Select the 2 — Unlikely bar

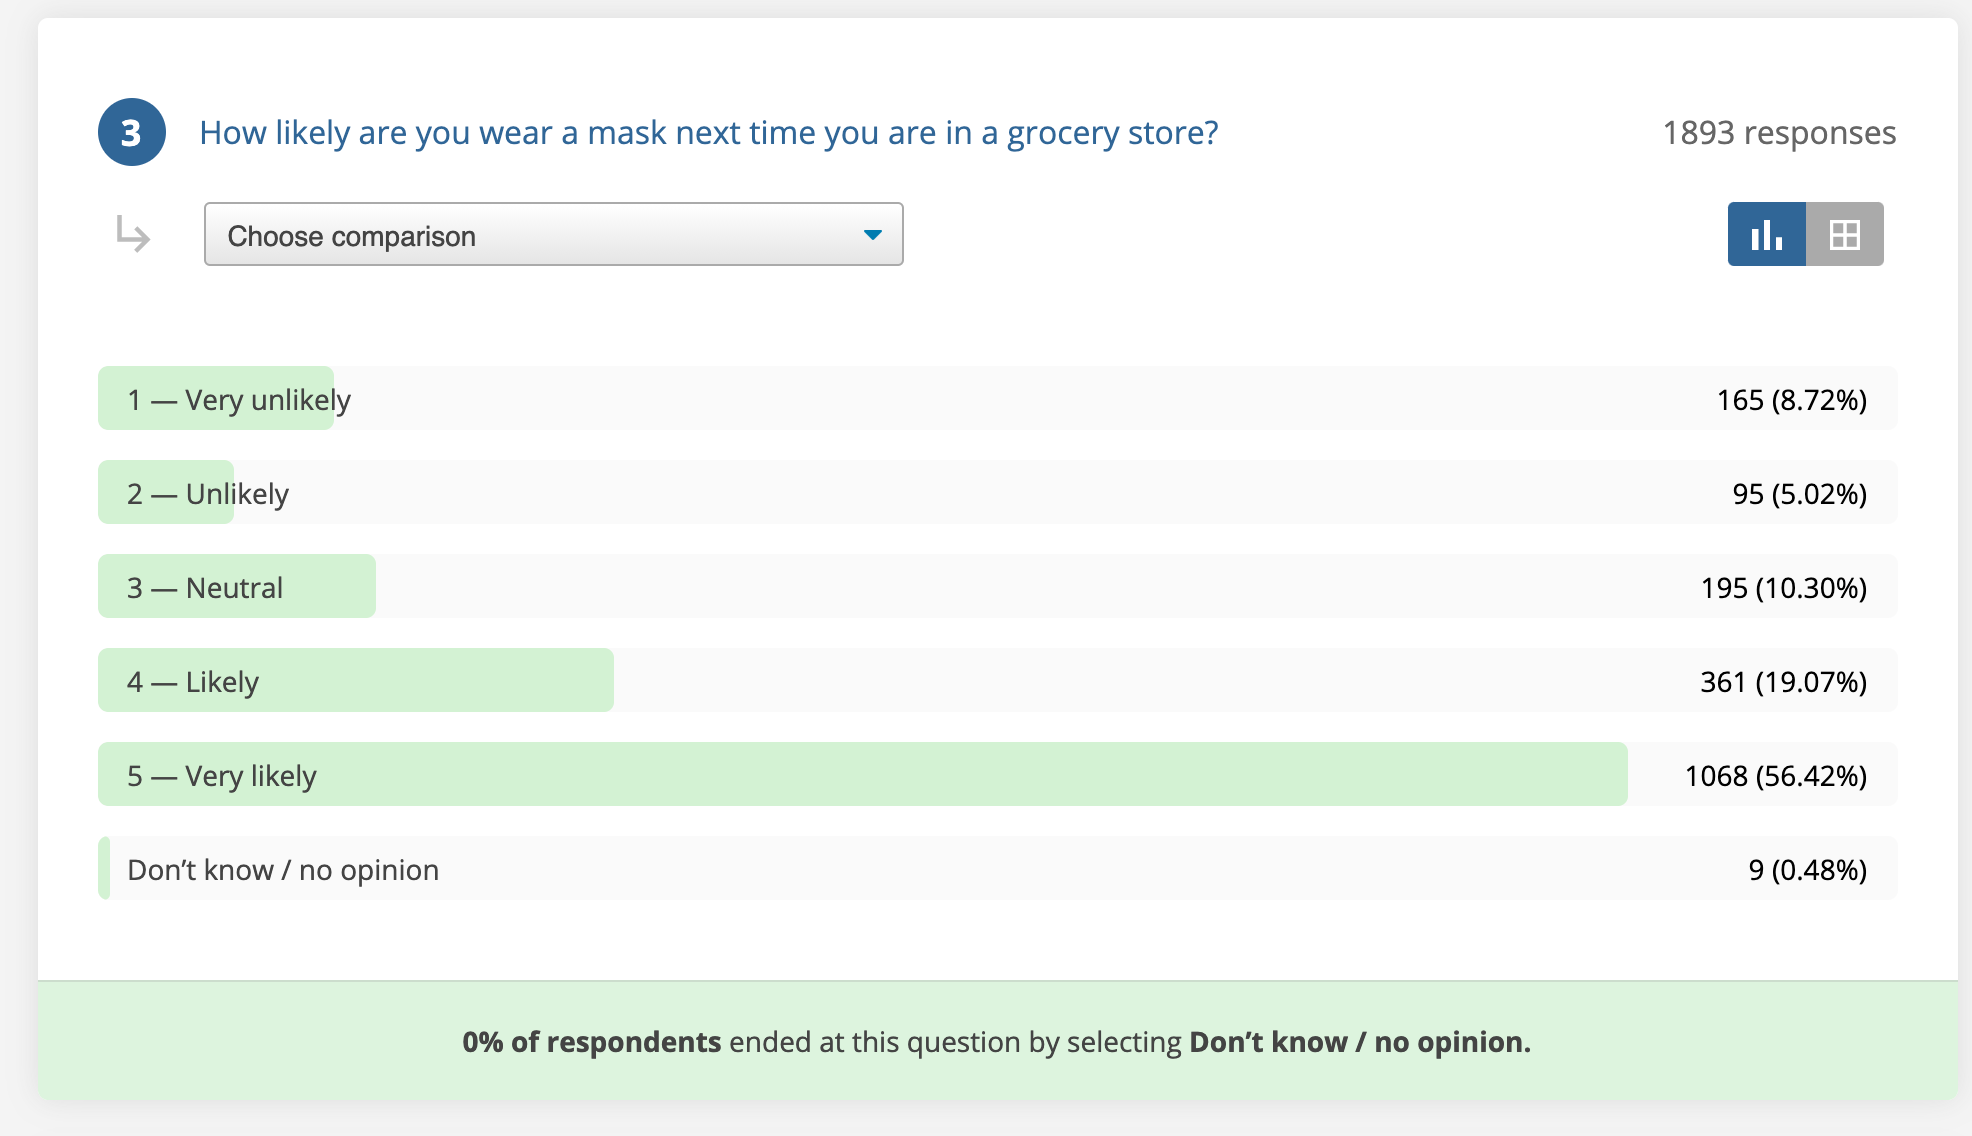(x=997, y=492)
